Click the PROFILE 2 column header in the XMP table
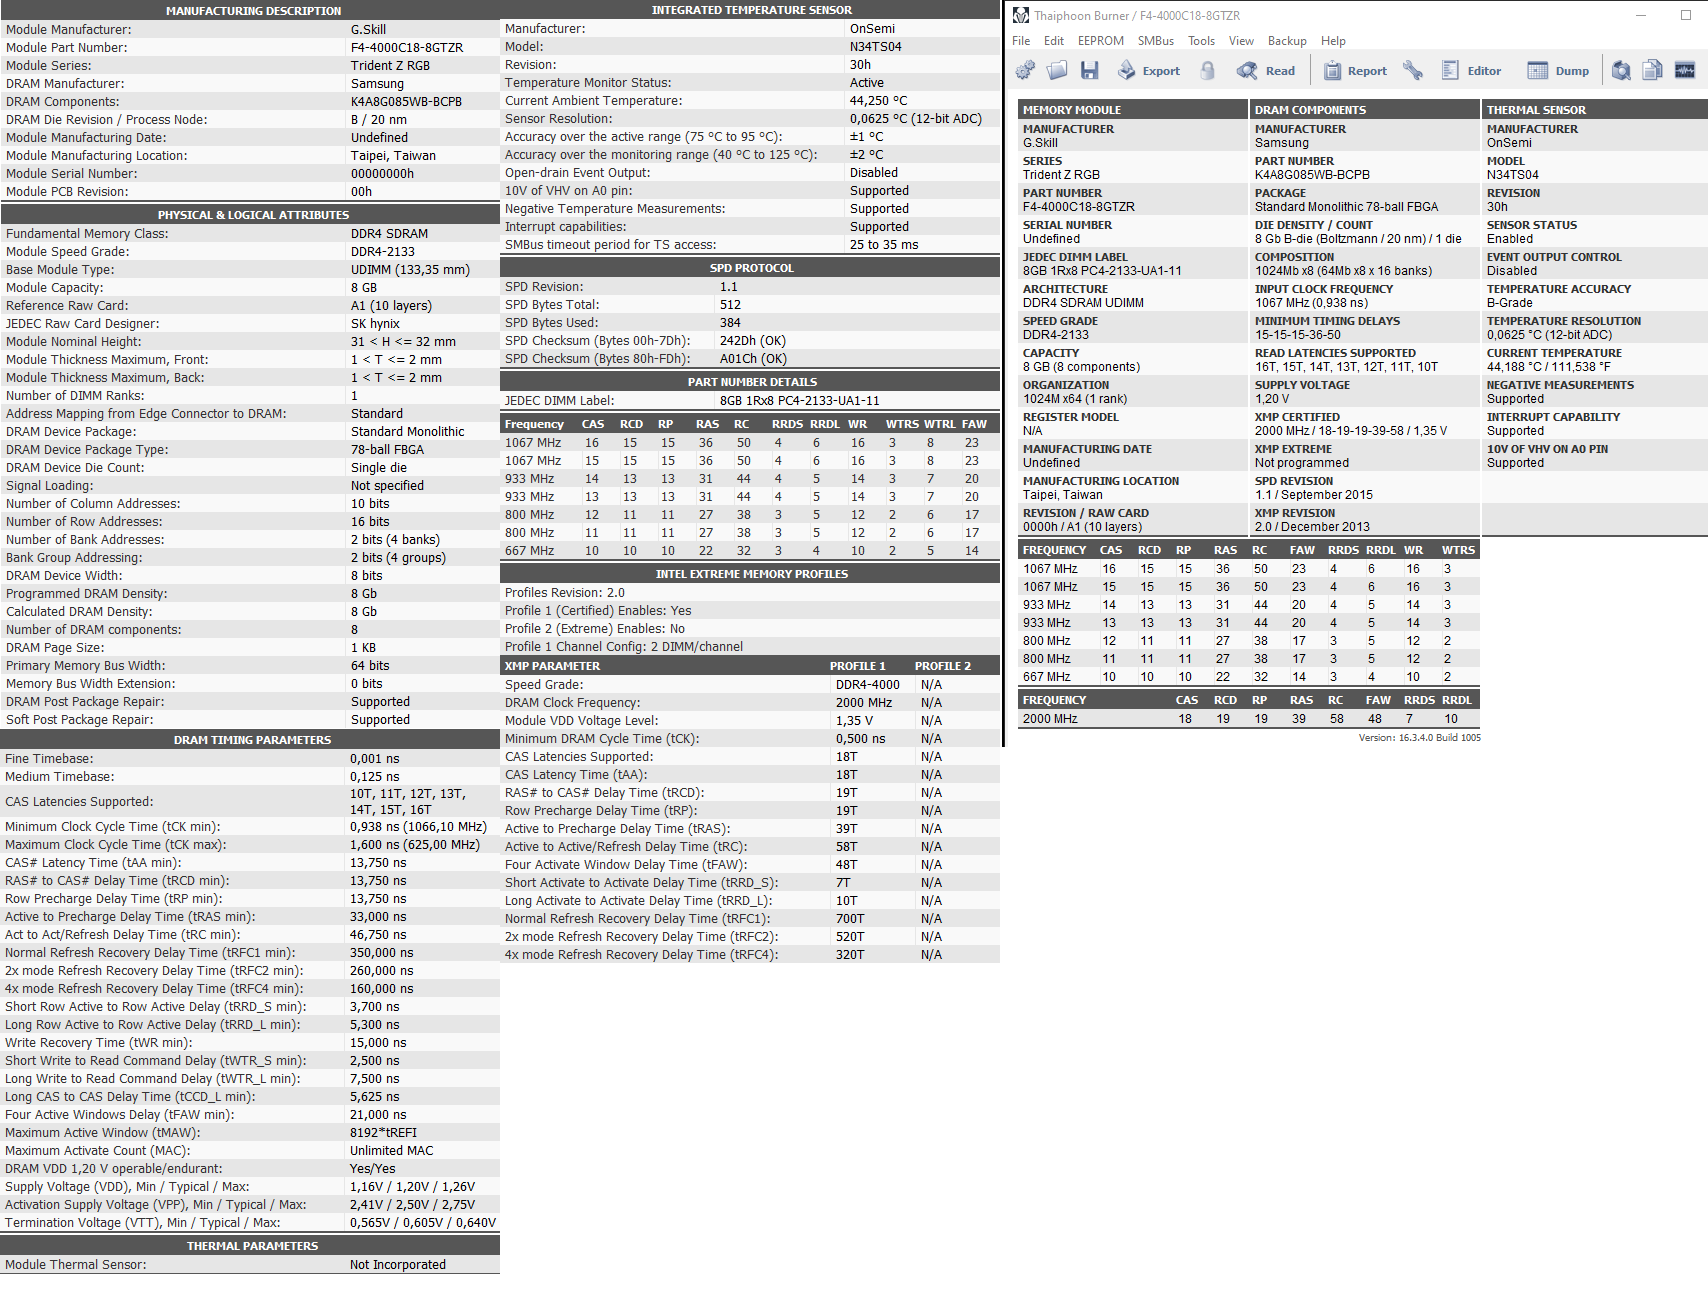This screenshot has width=1708, height=1296. click(942, 666)
